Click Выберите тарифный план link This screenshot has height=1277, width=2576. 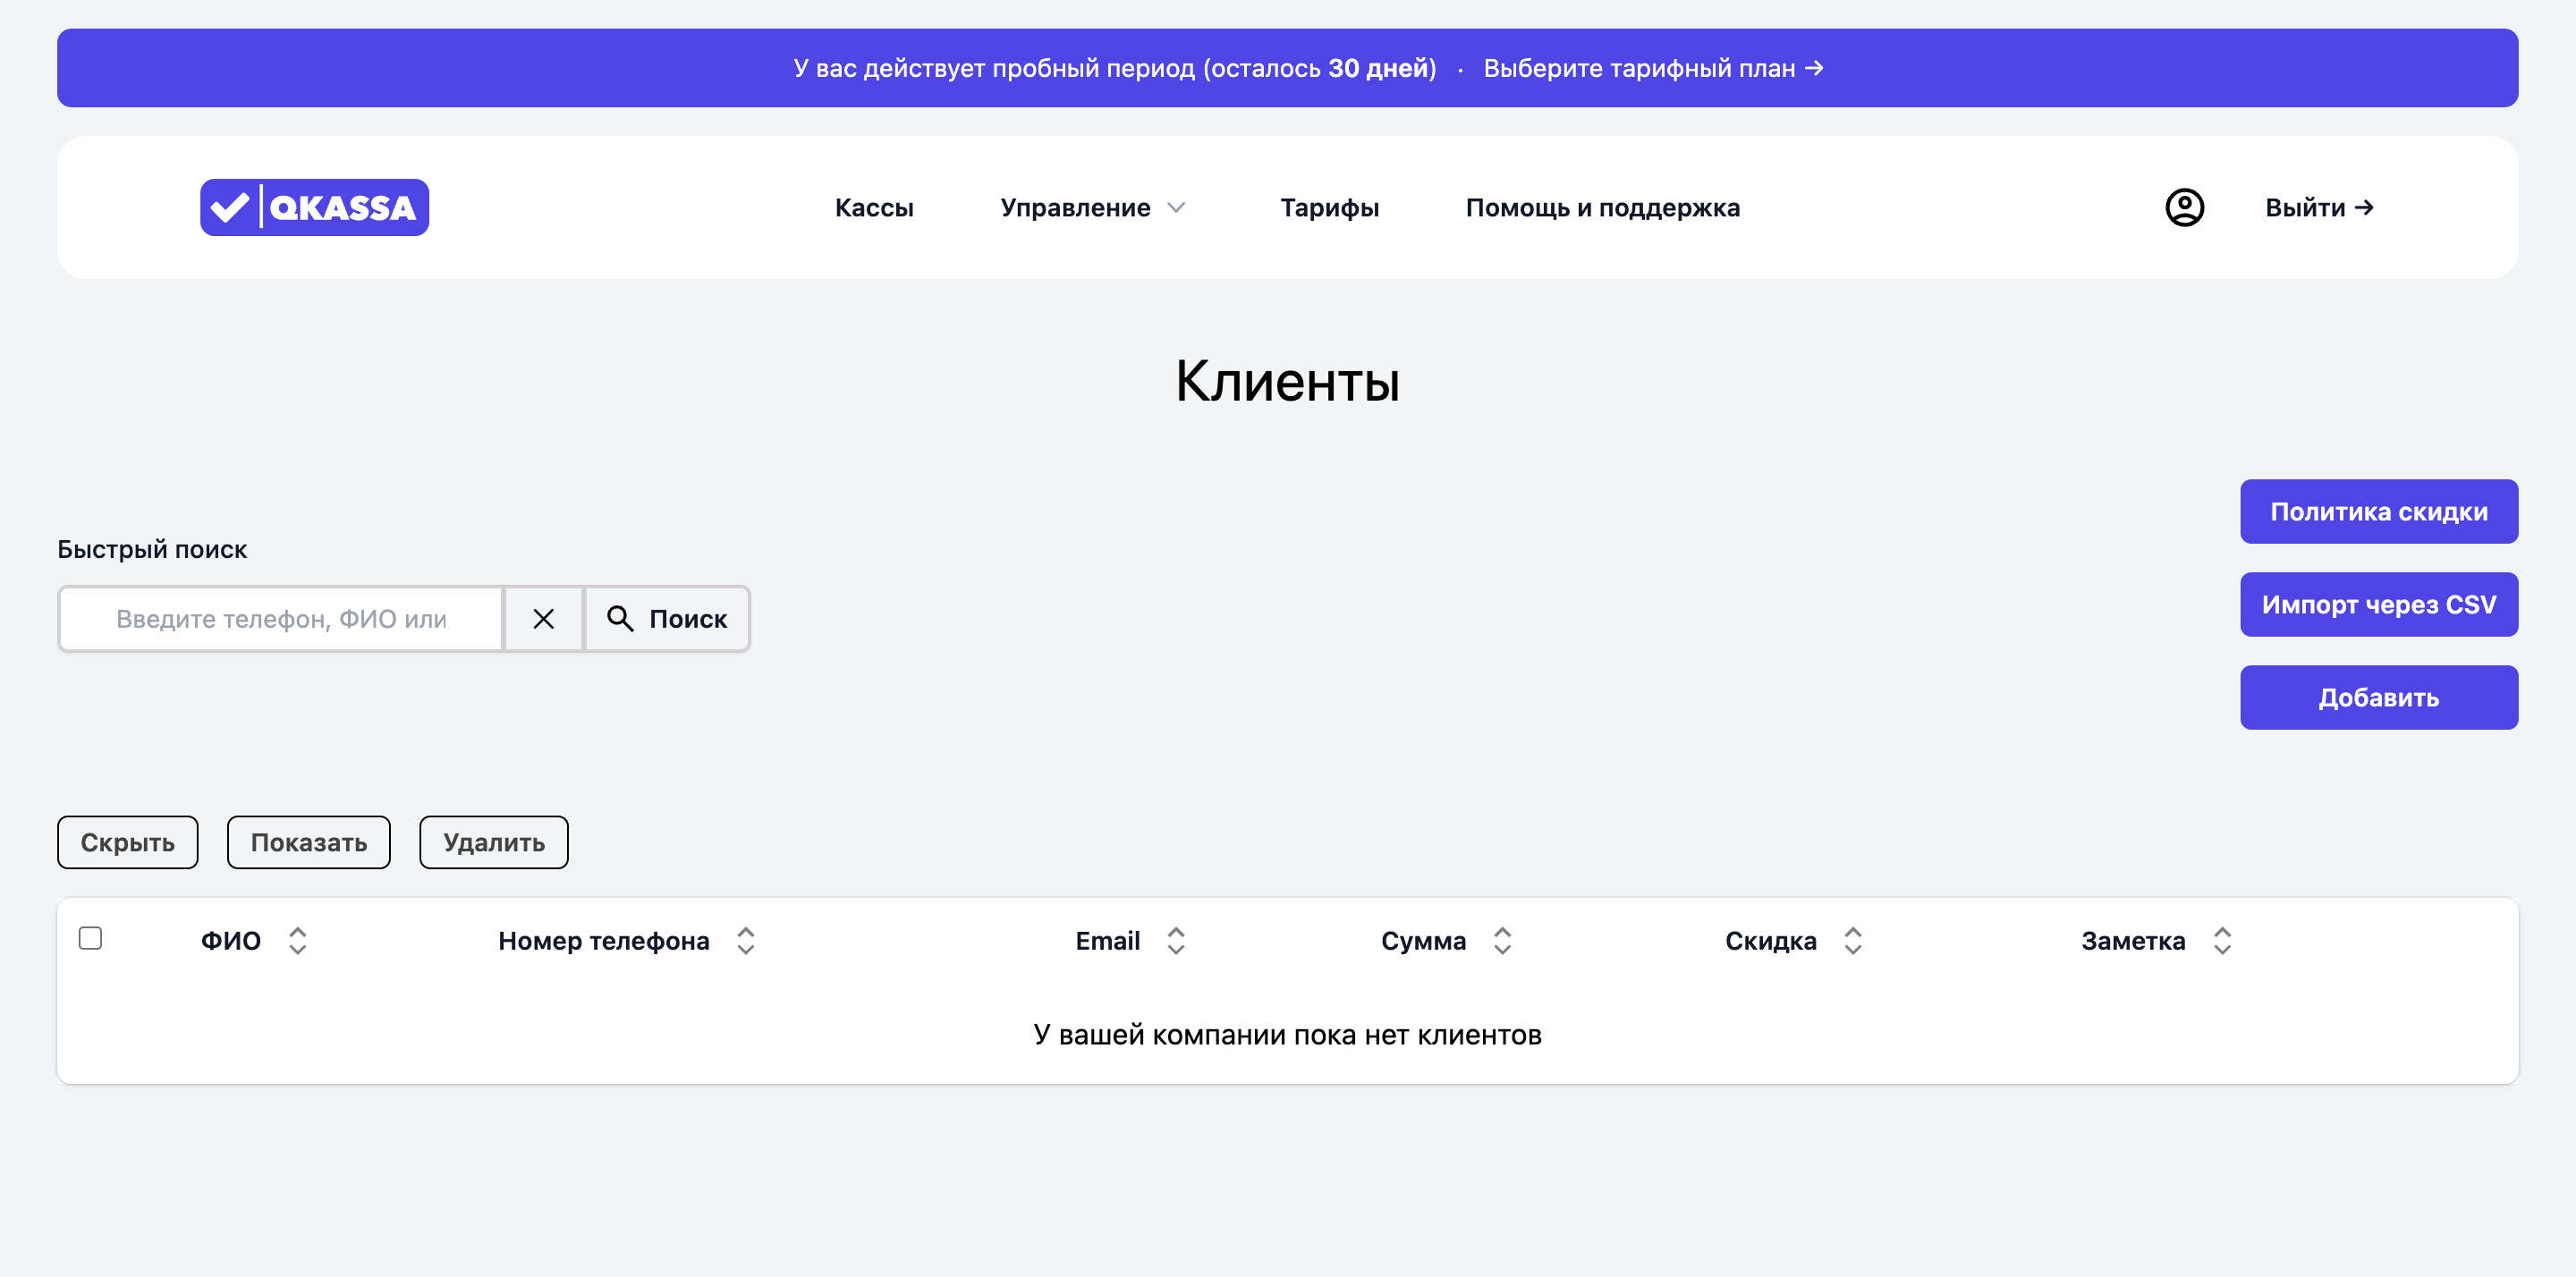click(x=1652, y=68)
